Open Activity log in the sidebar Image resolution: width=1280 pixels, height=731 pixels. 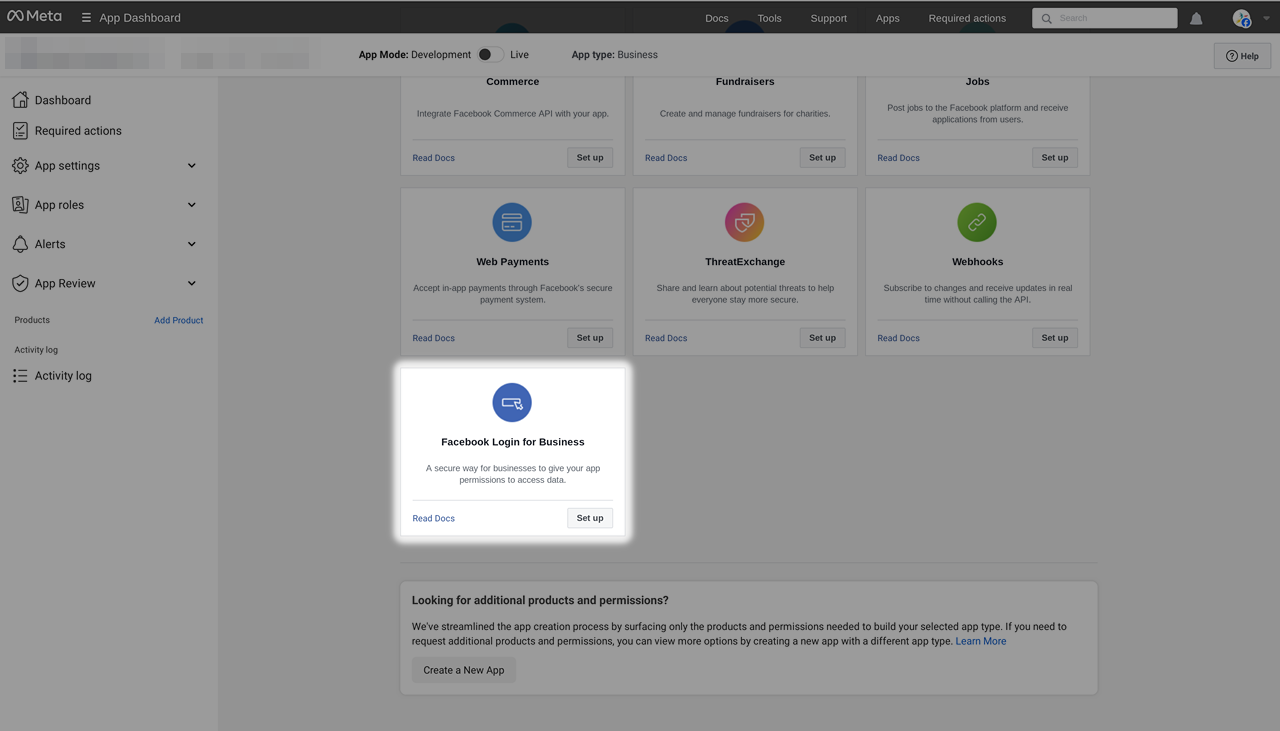point(63,376)
